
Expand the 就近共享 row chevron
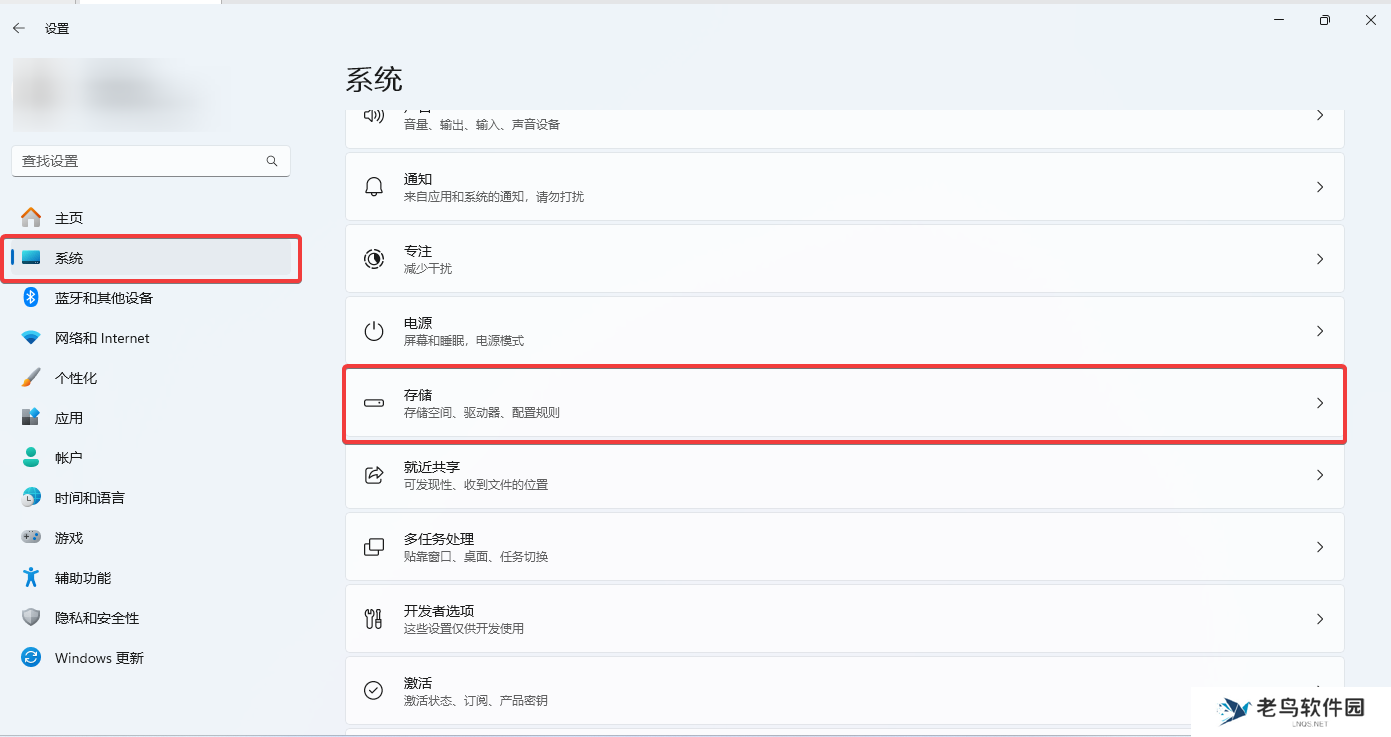(1320, 474)
